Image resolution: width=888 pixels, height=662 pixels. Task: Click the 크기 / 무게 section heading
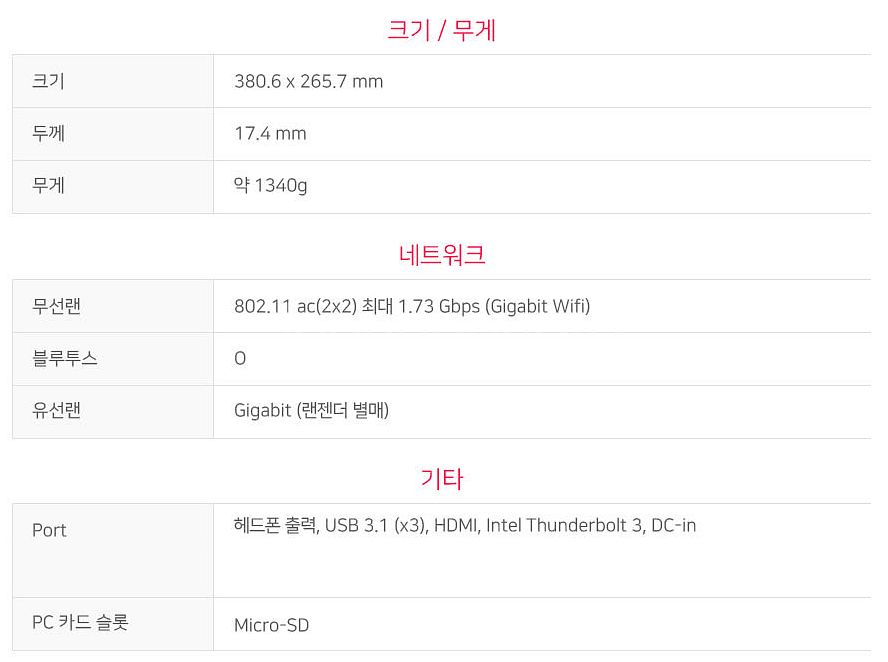tap(441, 29)
